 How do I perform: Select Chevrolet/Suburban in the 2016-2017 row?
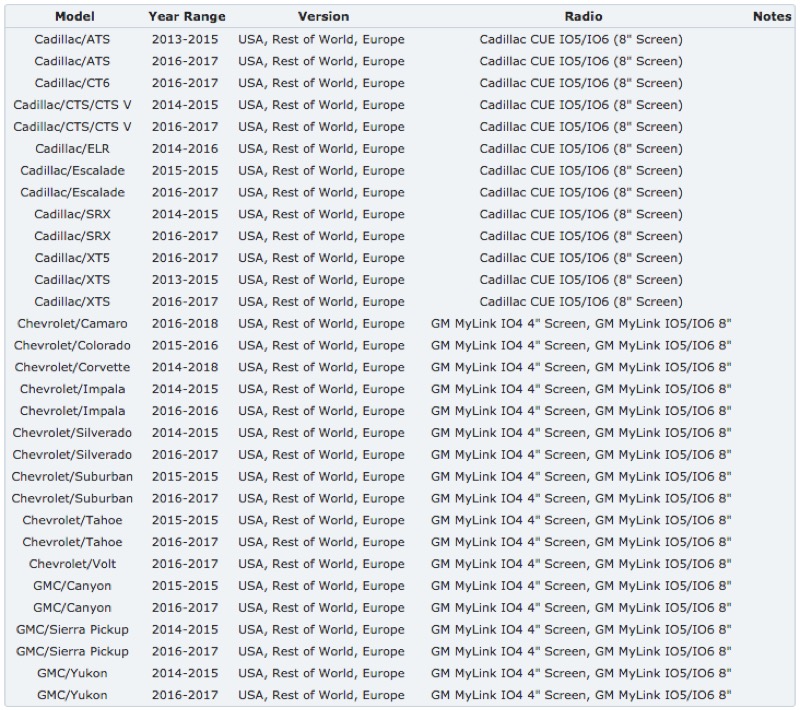coord(72,499)
